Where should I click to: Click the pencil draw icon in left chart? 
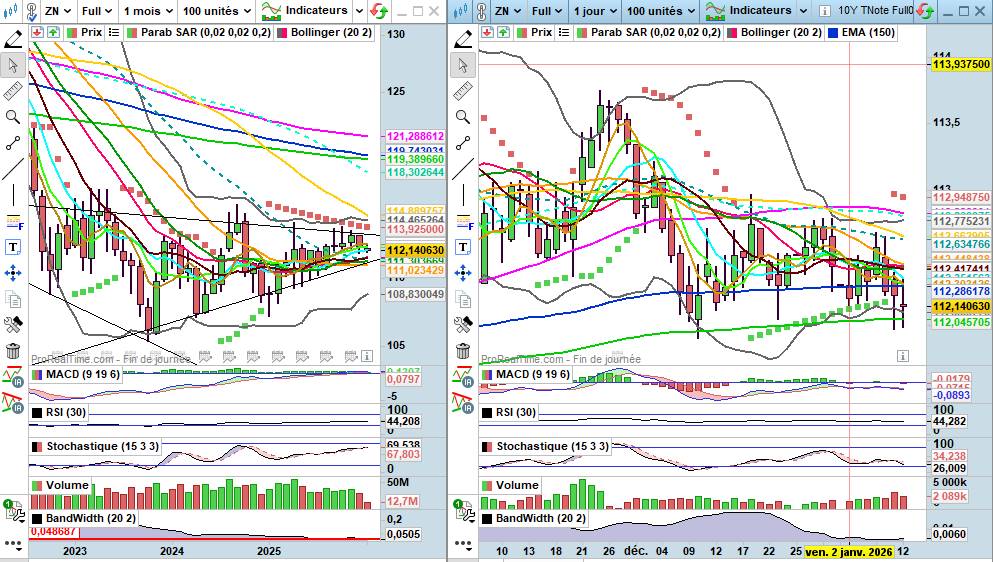coord(13,39)
